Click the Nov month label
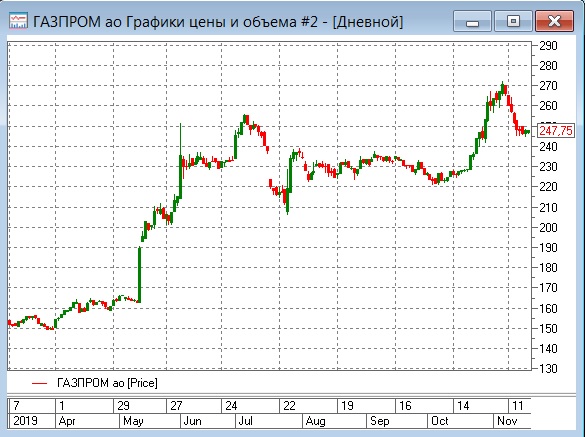585x437 pixels. tap(507, 421)
